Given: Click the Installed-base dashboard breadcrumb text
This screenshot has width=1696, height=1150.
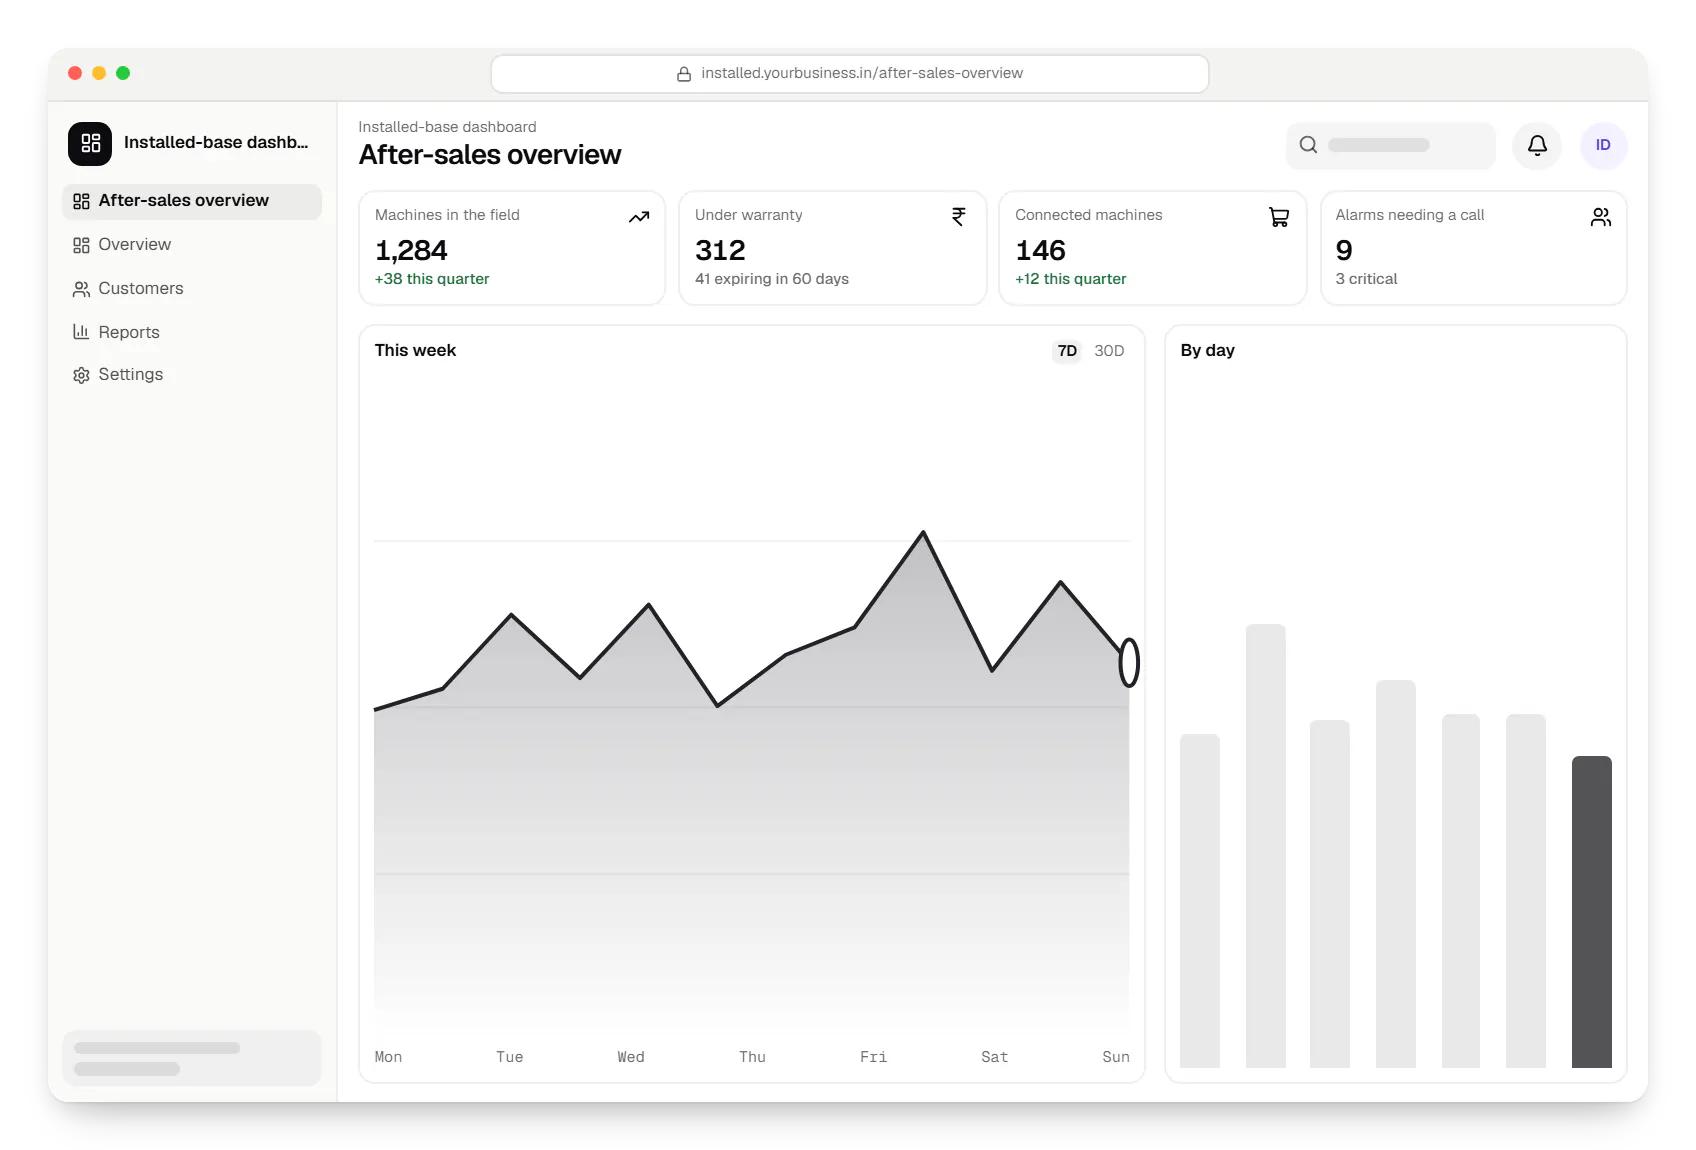Looking at the screenshot, I should pyautogui.click(x=447, y=127).
